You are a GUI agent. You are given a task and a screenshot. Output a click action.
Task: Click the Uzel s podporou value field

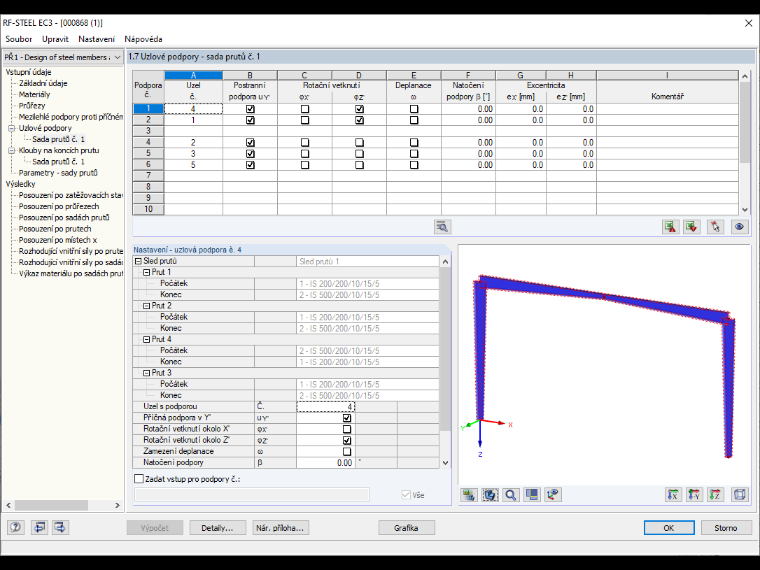(x=325, y=407)
